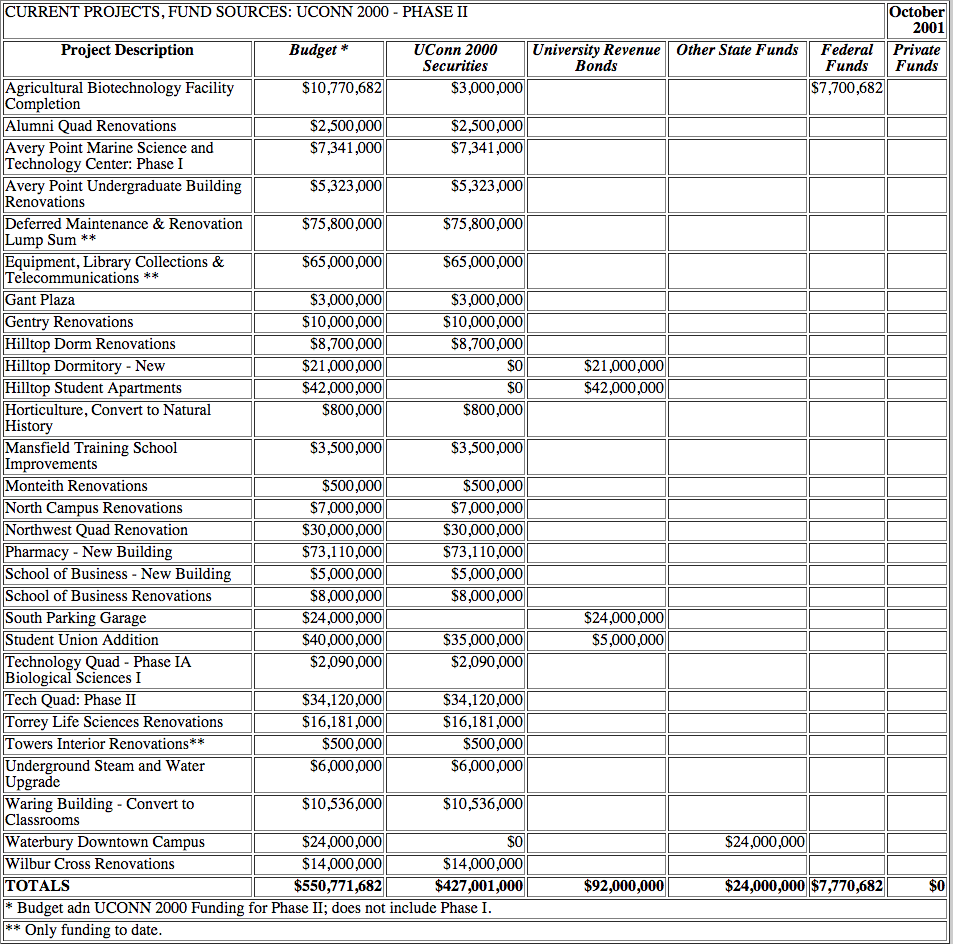Image resolution: width=953 pixels, height=944 pixels.
Task: Select the Student Union Addition project
Action: click(x=82, y=640)
